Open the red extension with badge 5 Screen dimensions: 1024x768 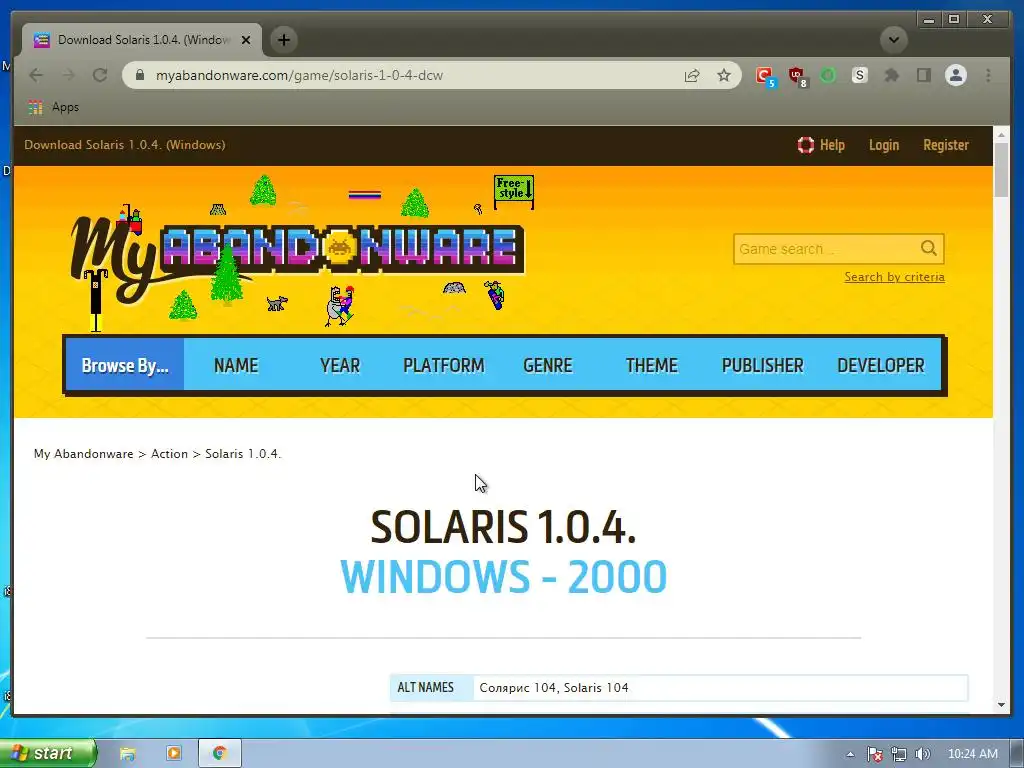coord(765,76)
